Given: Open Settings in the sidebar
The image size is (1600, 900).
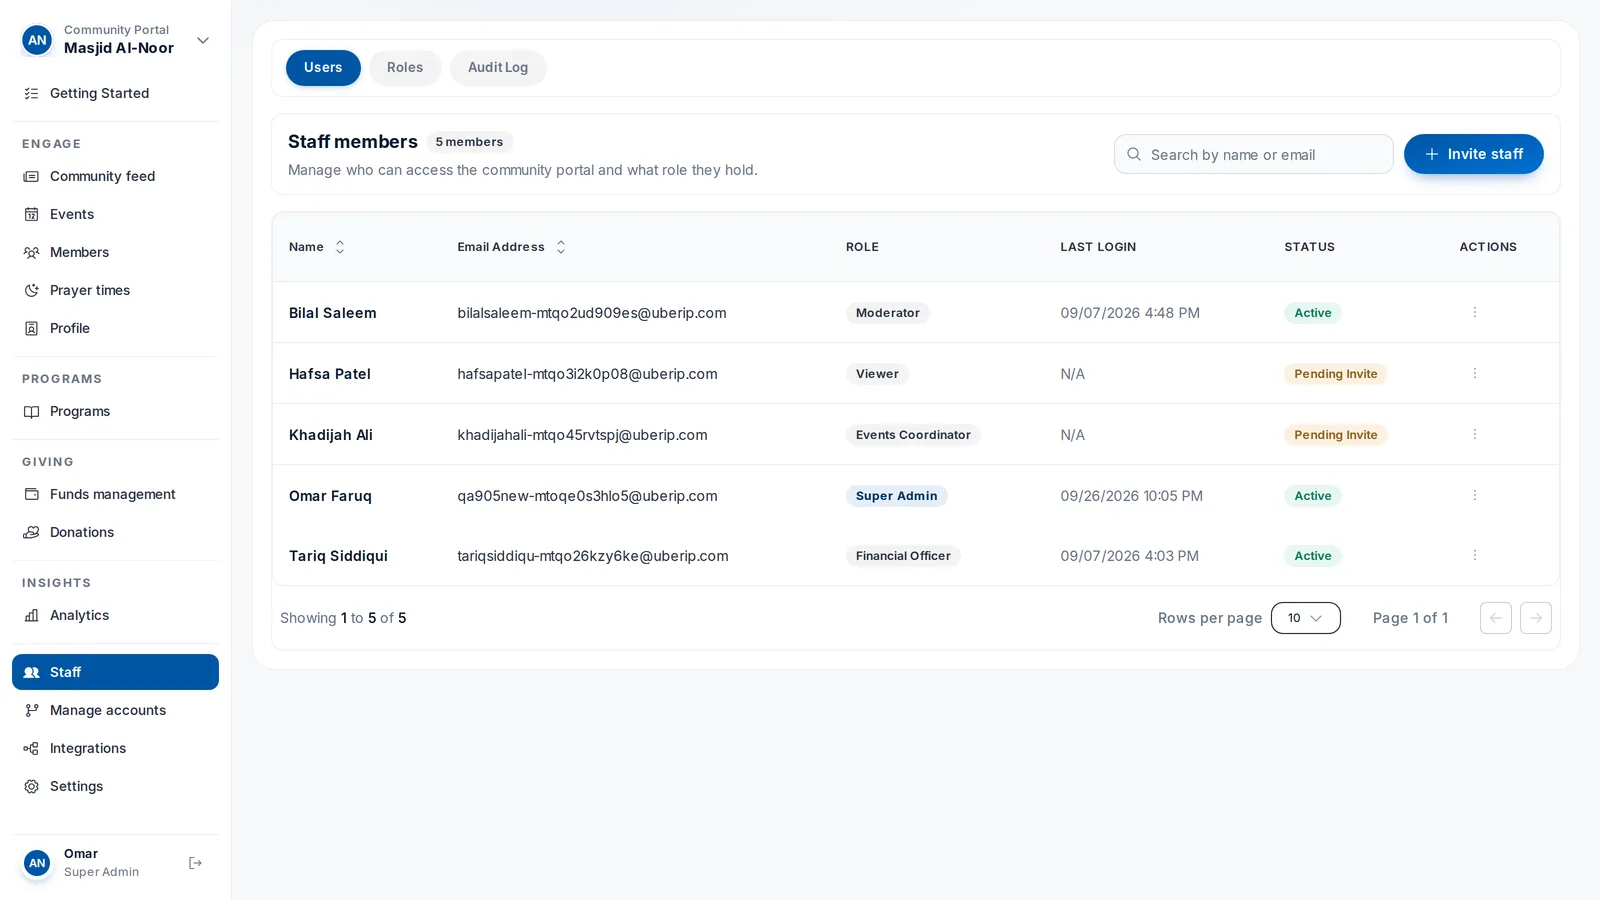Looking at the screenshot, I should [x=115, y=786].
